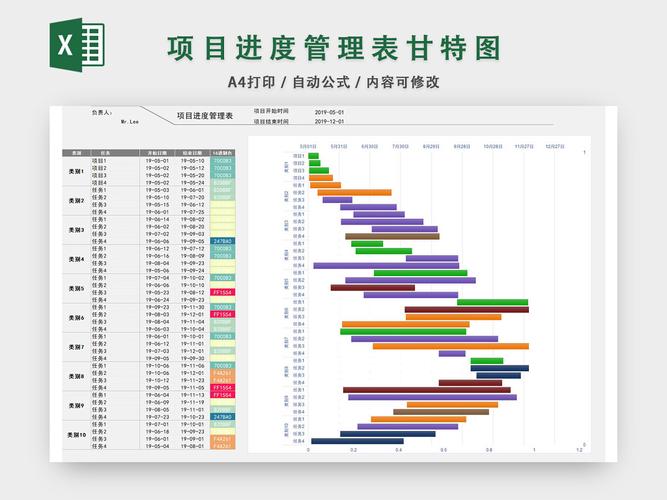Click the 开始日期 column header

tap(157, 153)
